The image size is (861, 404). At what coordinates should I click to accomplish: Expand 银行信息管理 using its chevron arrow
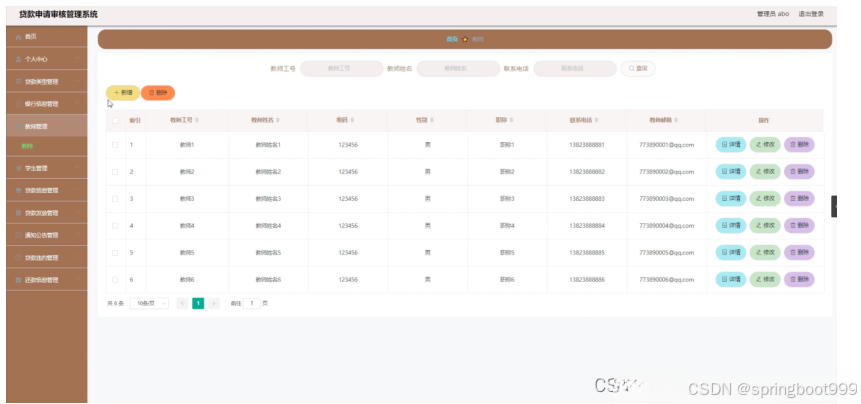click(x=77, y=104)
